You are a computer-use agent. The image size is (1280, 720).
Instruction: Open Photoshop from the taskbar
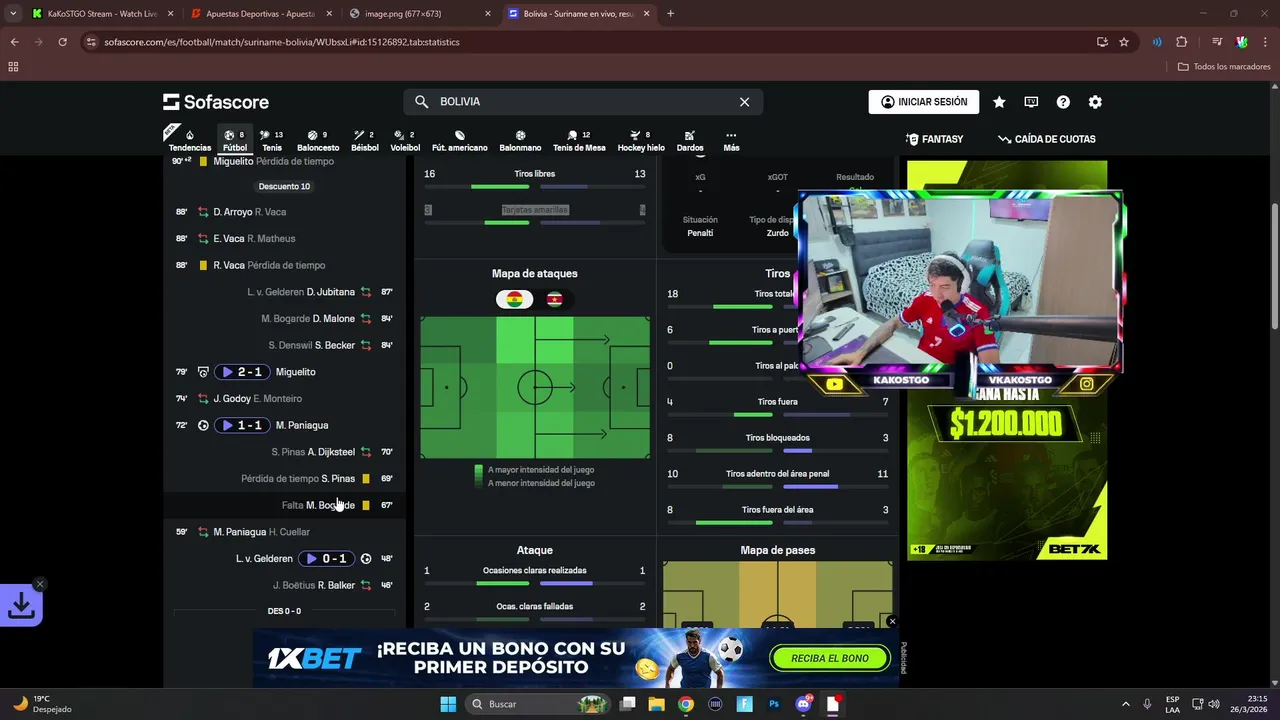(x=774, y=704)
